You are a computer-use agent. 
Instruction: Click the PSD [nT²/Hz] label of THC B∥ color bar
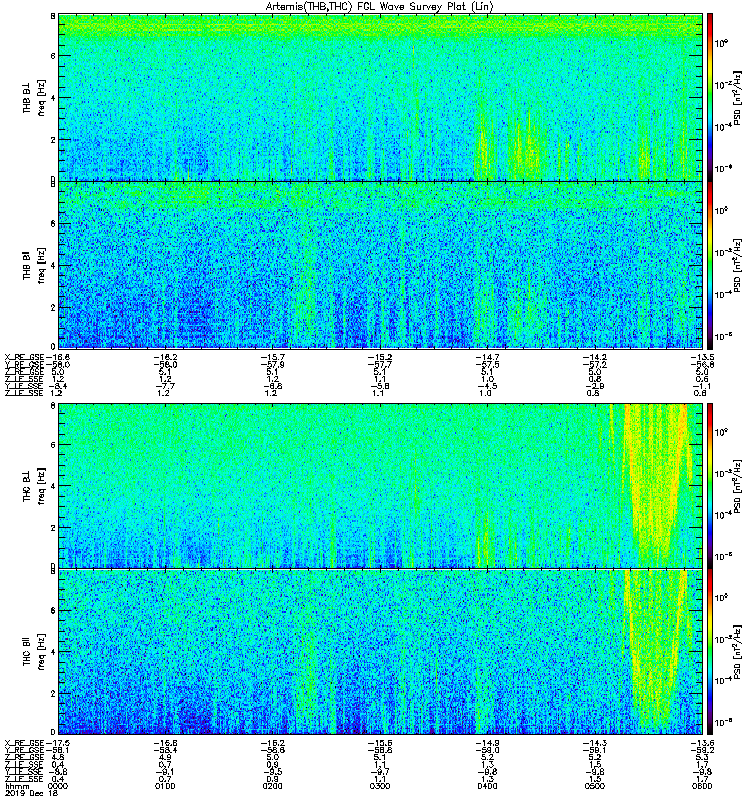[737, 652]
